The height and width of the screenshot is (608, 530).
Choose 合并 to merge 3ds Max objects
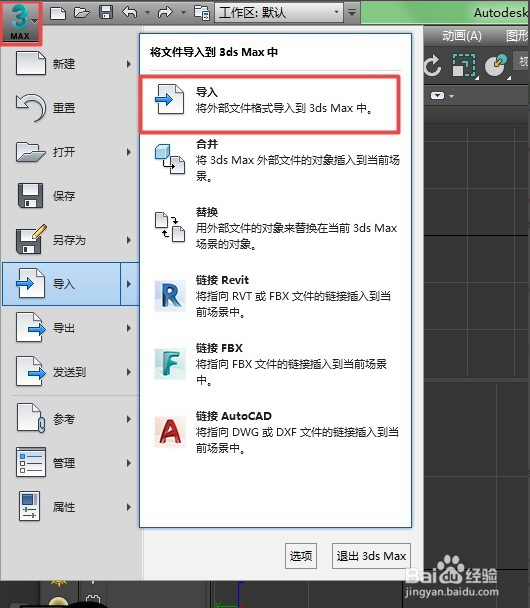pyautogui.click(x=275, y=161)
